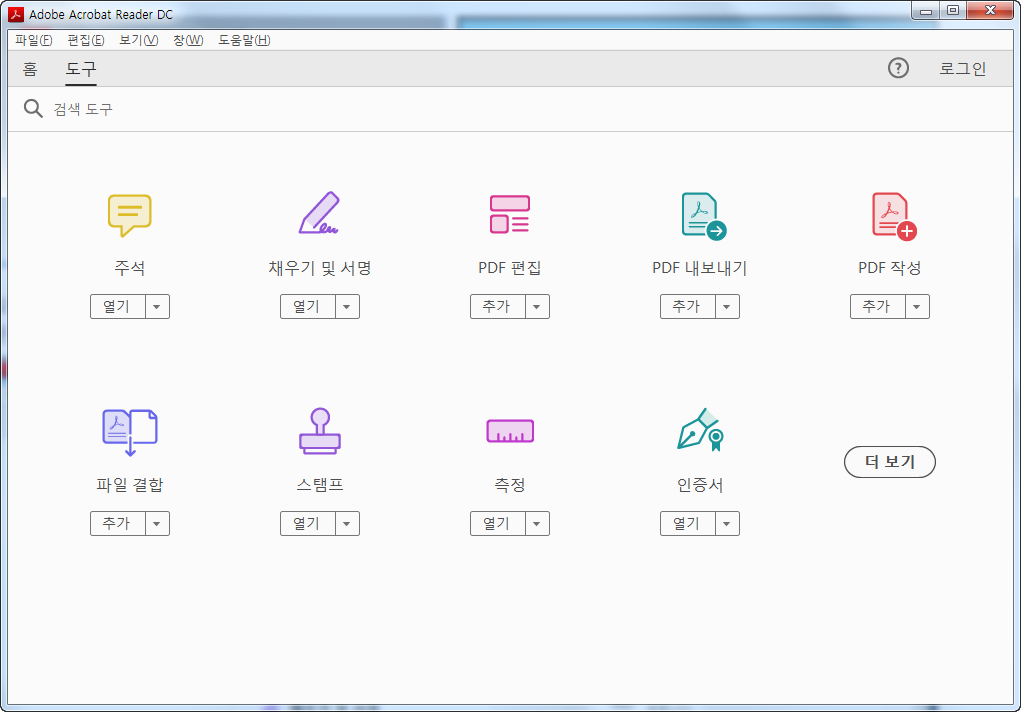Image resolution: width=1021 pixels, height=712 pixels.
Task: Click the 채우기 및 서명 label text
Action: pos(320,268)
